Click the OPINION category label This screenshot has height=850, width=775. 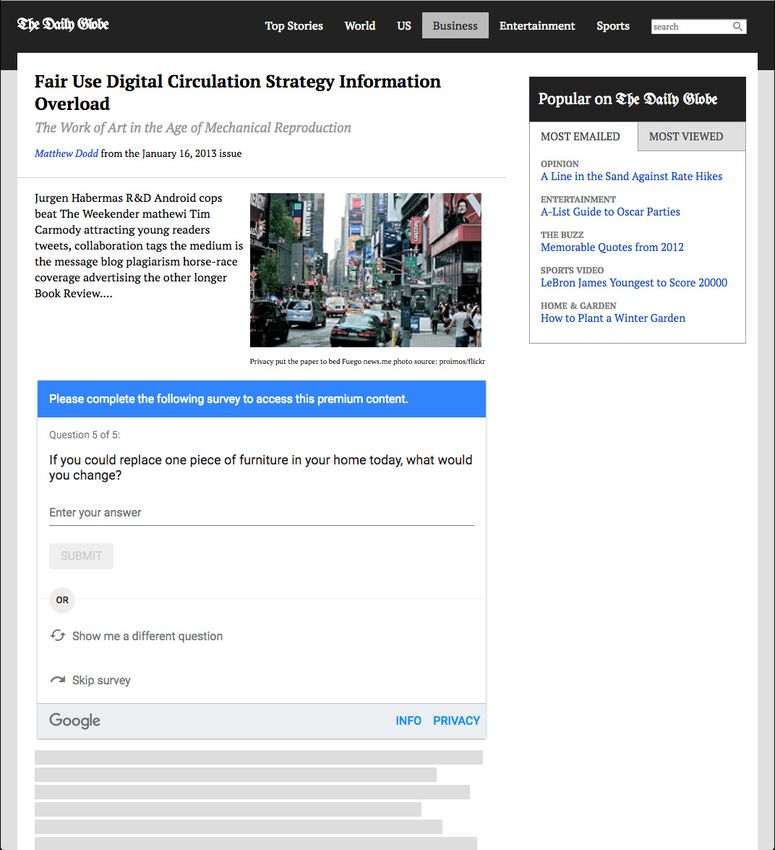pyautogui.click(x=560, y=164)
